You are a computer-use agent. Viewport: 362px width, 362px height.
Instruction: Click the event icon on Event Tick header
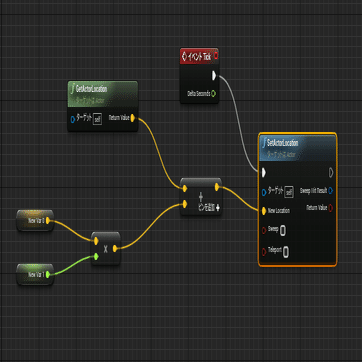(x=184, y=57)
